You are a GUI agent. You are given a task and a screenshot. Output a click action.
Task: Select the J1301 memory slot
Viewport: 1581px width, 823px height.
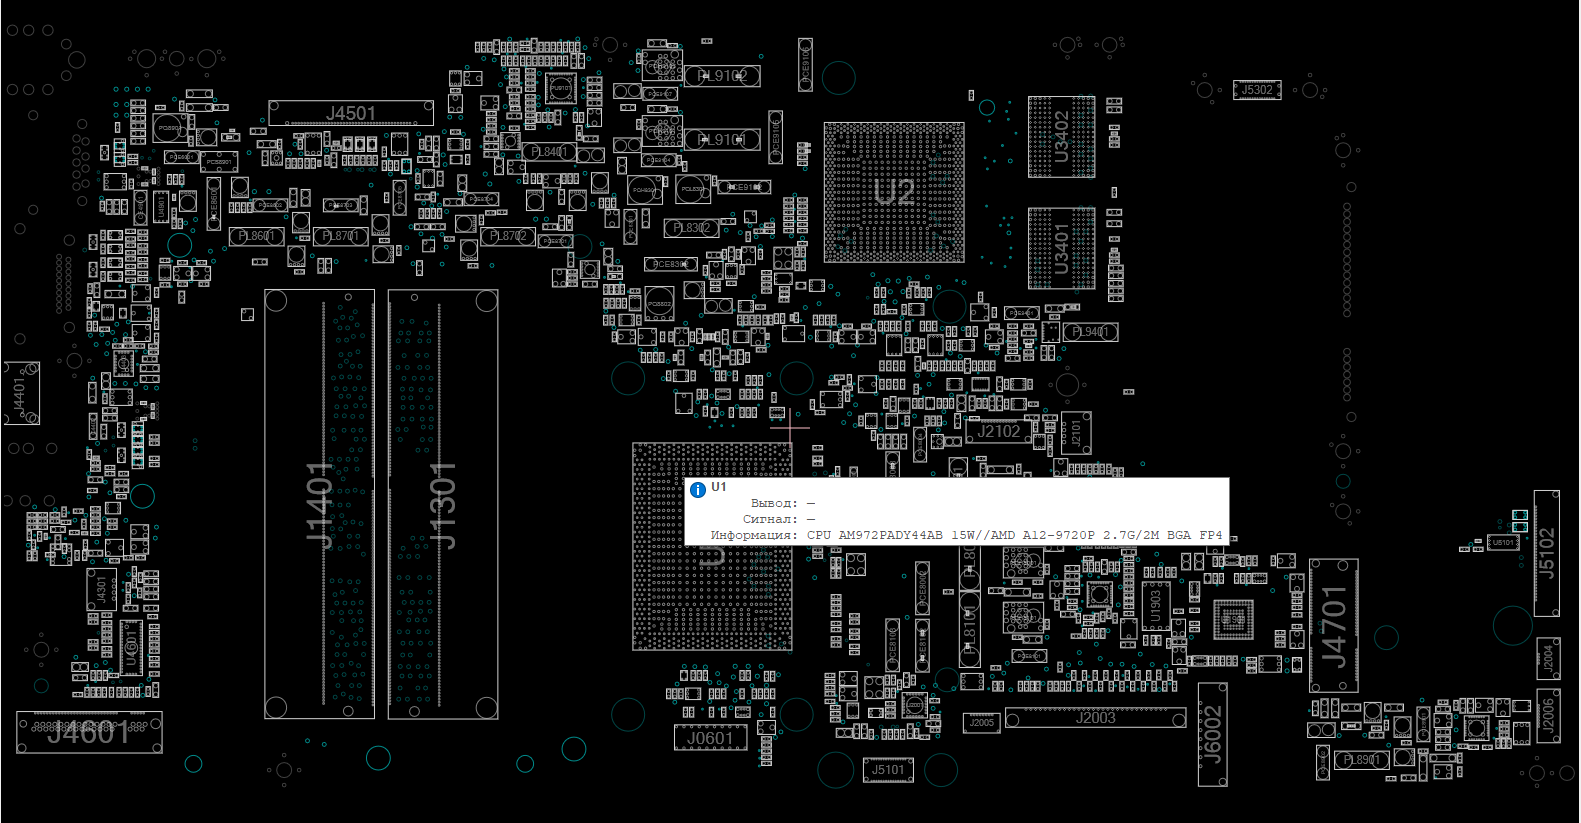[x=442, y=504]
